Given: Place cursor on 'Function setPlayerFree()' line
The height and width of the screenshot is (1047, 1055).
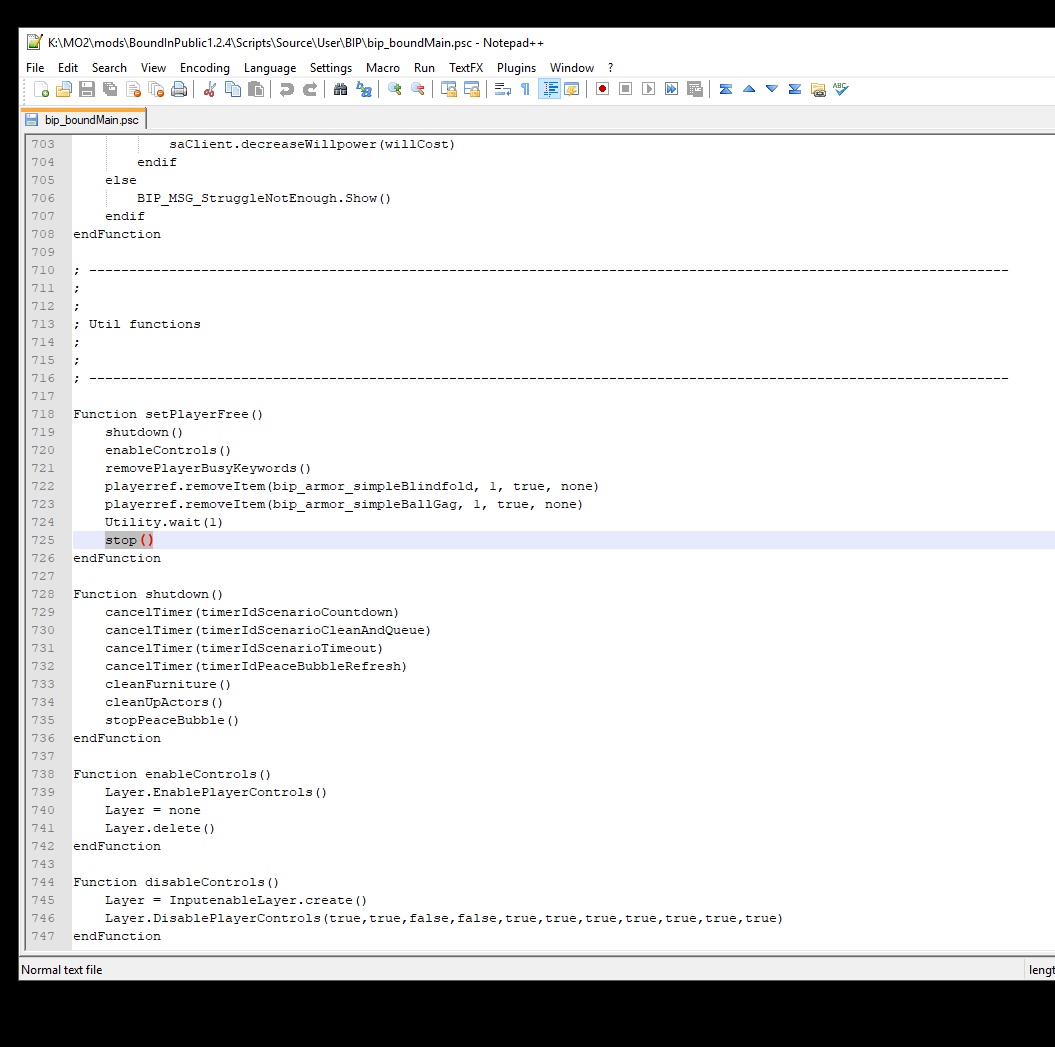Looking at the screenshot, I should 168,414.
